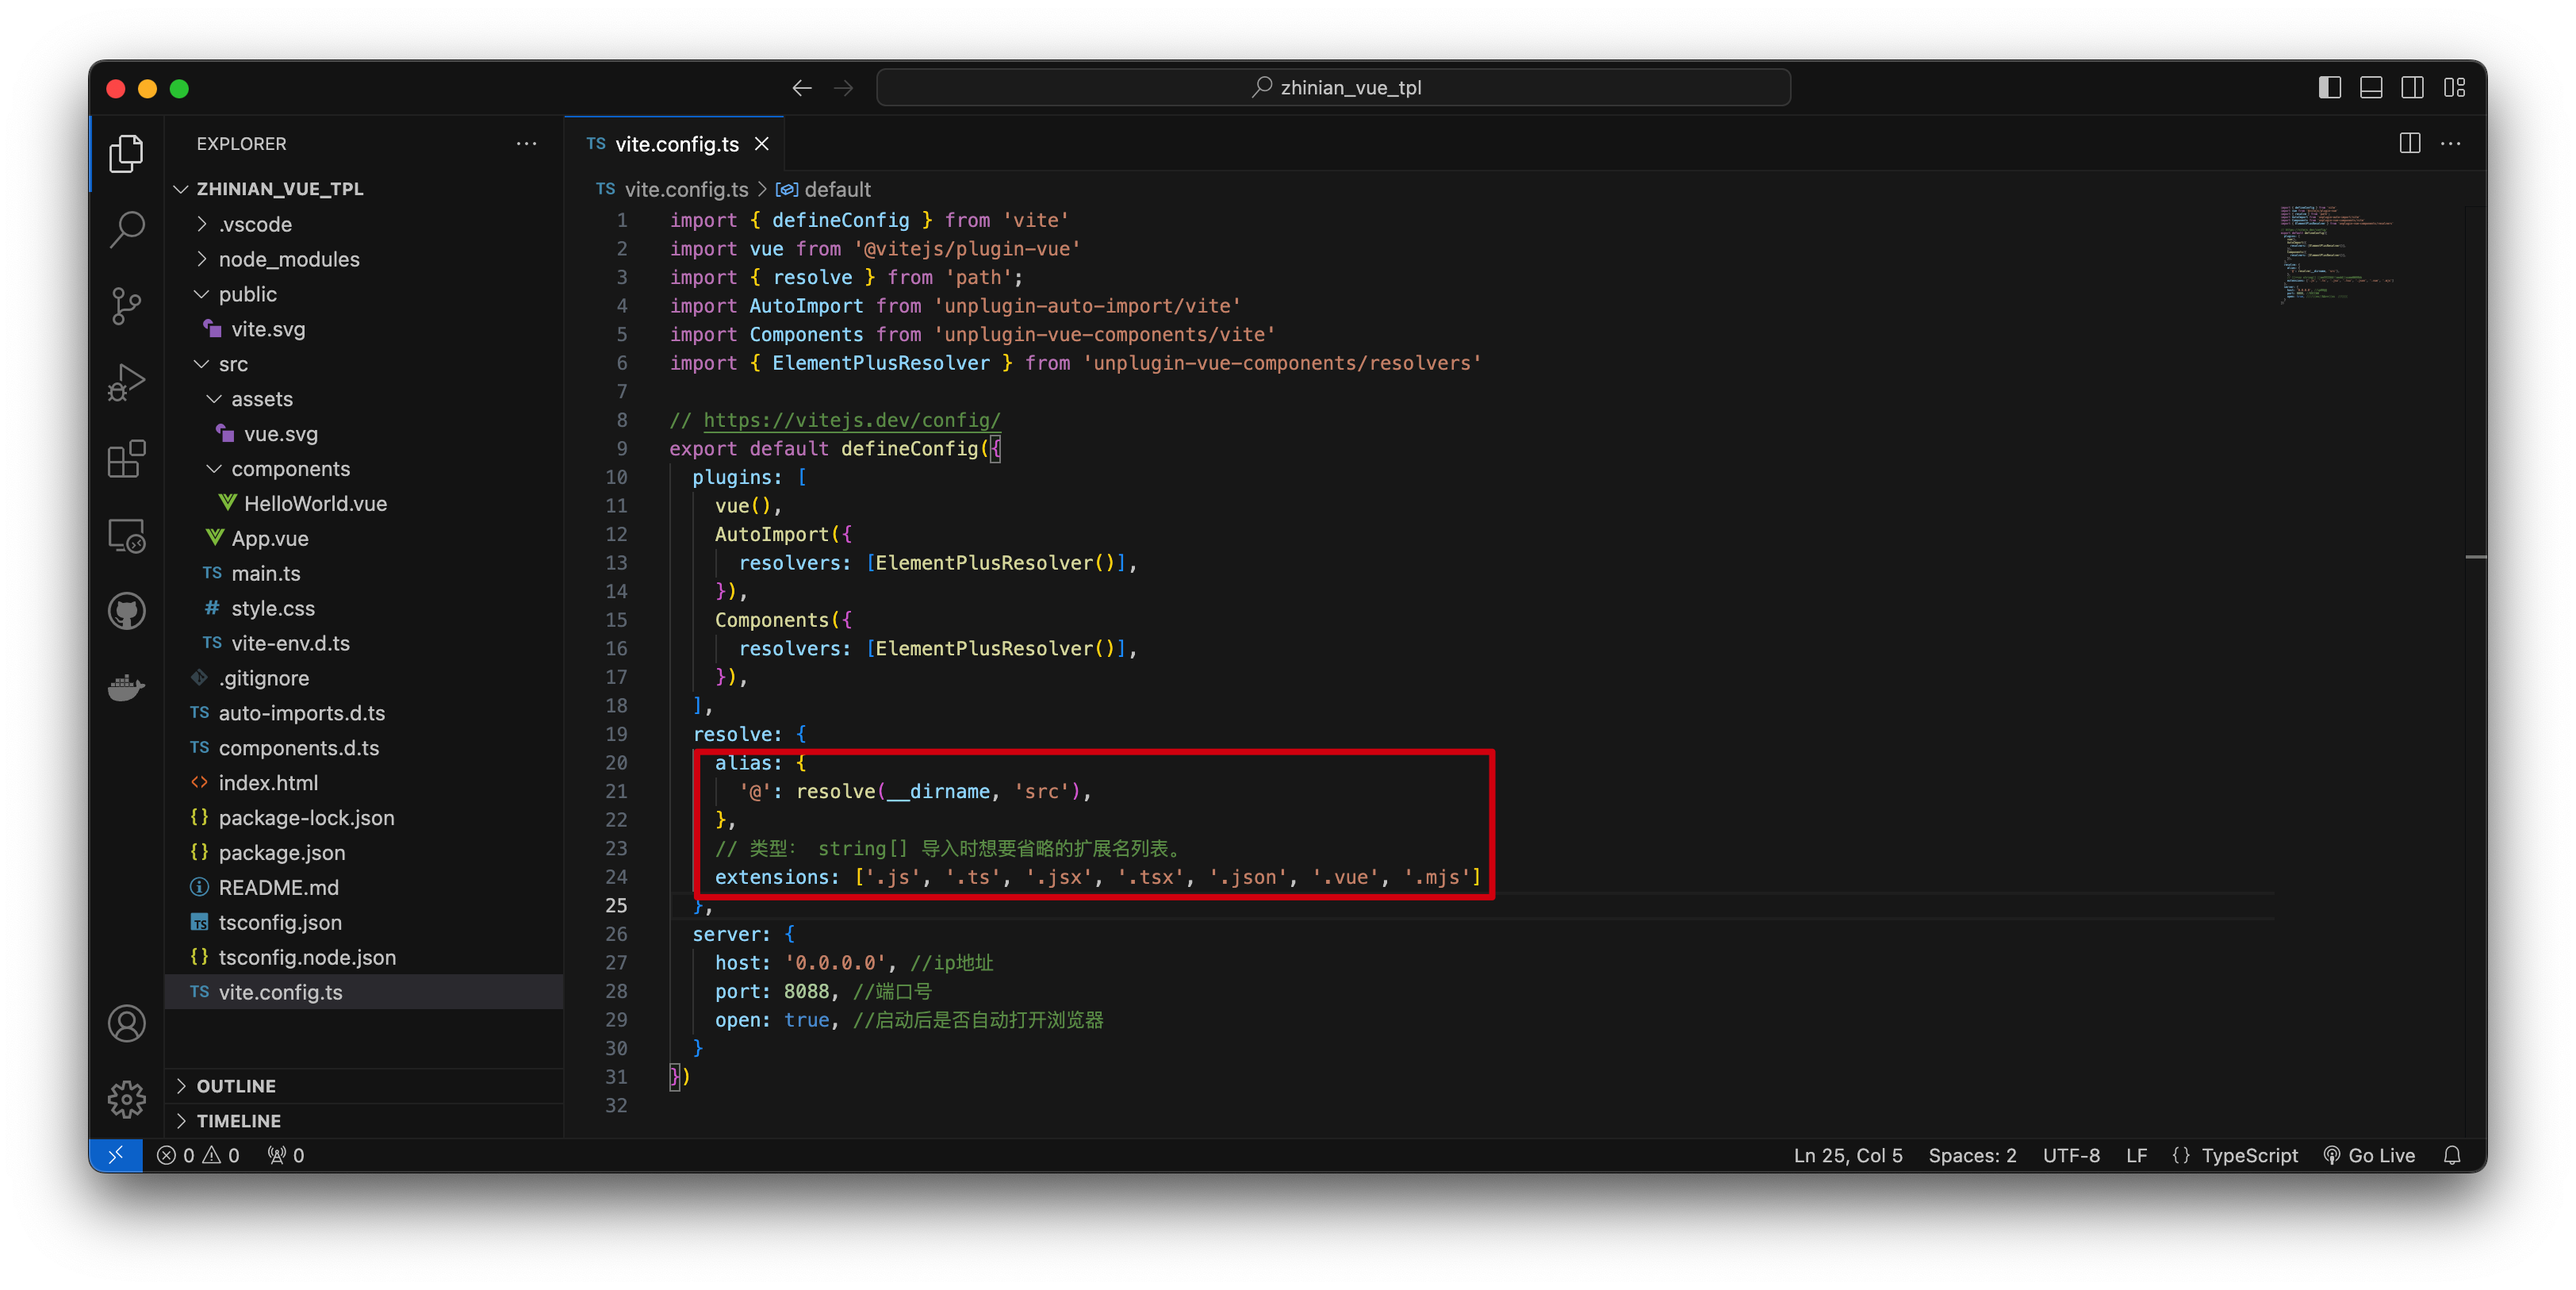The height and width of the screenshot is (1290, 2576).
Task: Open tsconfig.json file
Action: [364, 923]
